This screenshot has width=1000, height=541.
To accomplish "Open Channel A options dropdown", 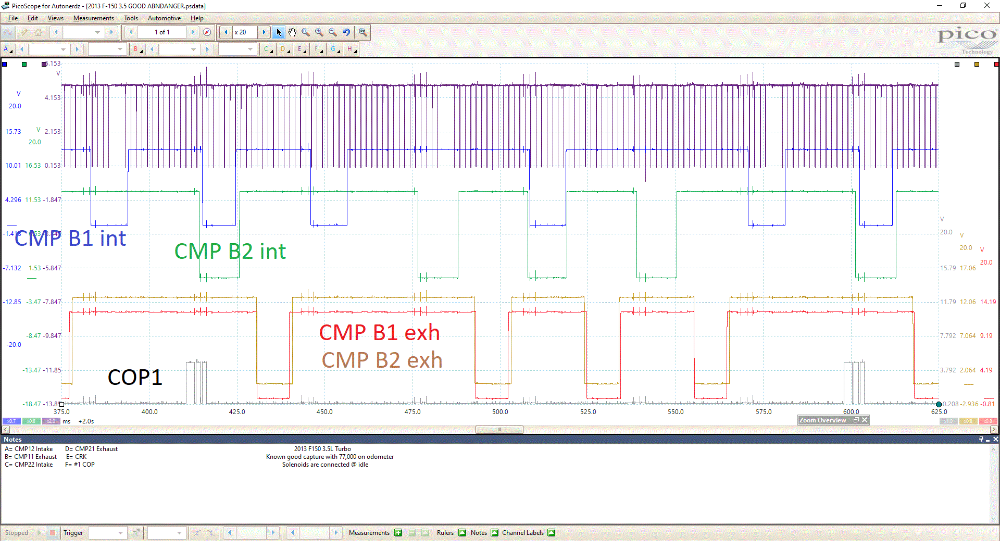I will [10, 49].
